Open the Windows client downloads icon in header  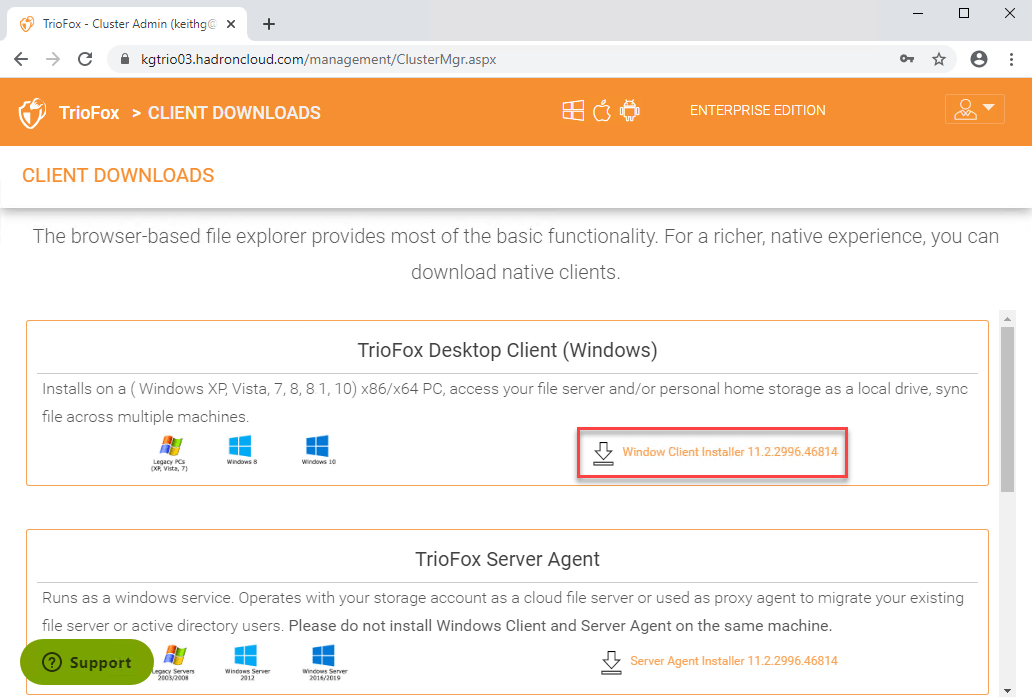(573, 111)
